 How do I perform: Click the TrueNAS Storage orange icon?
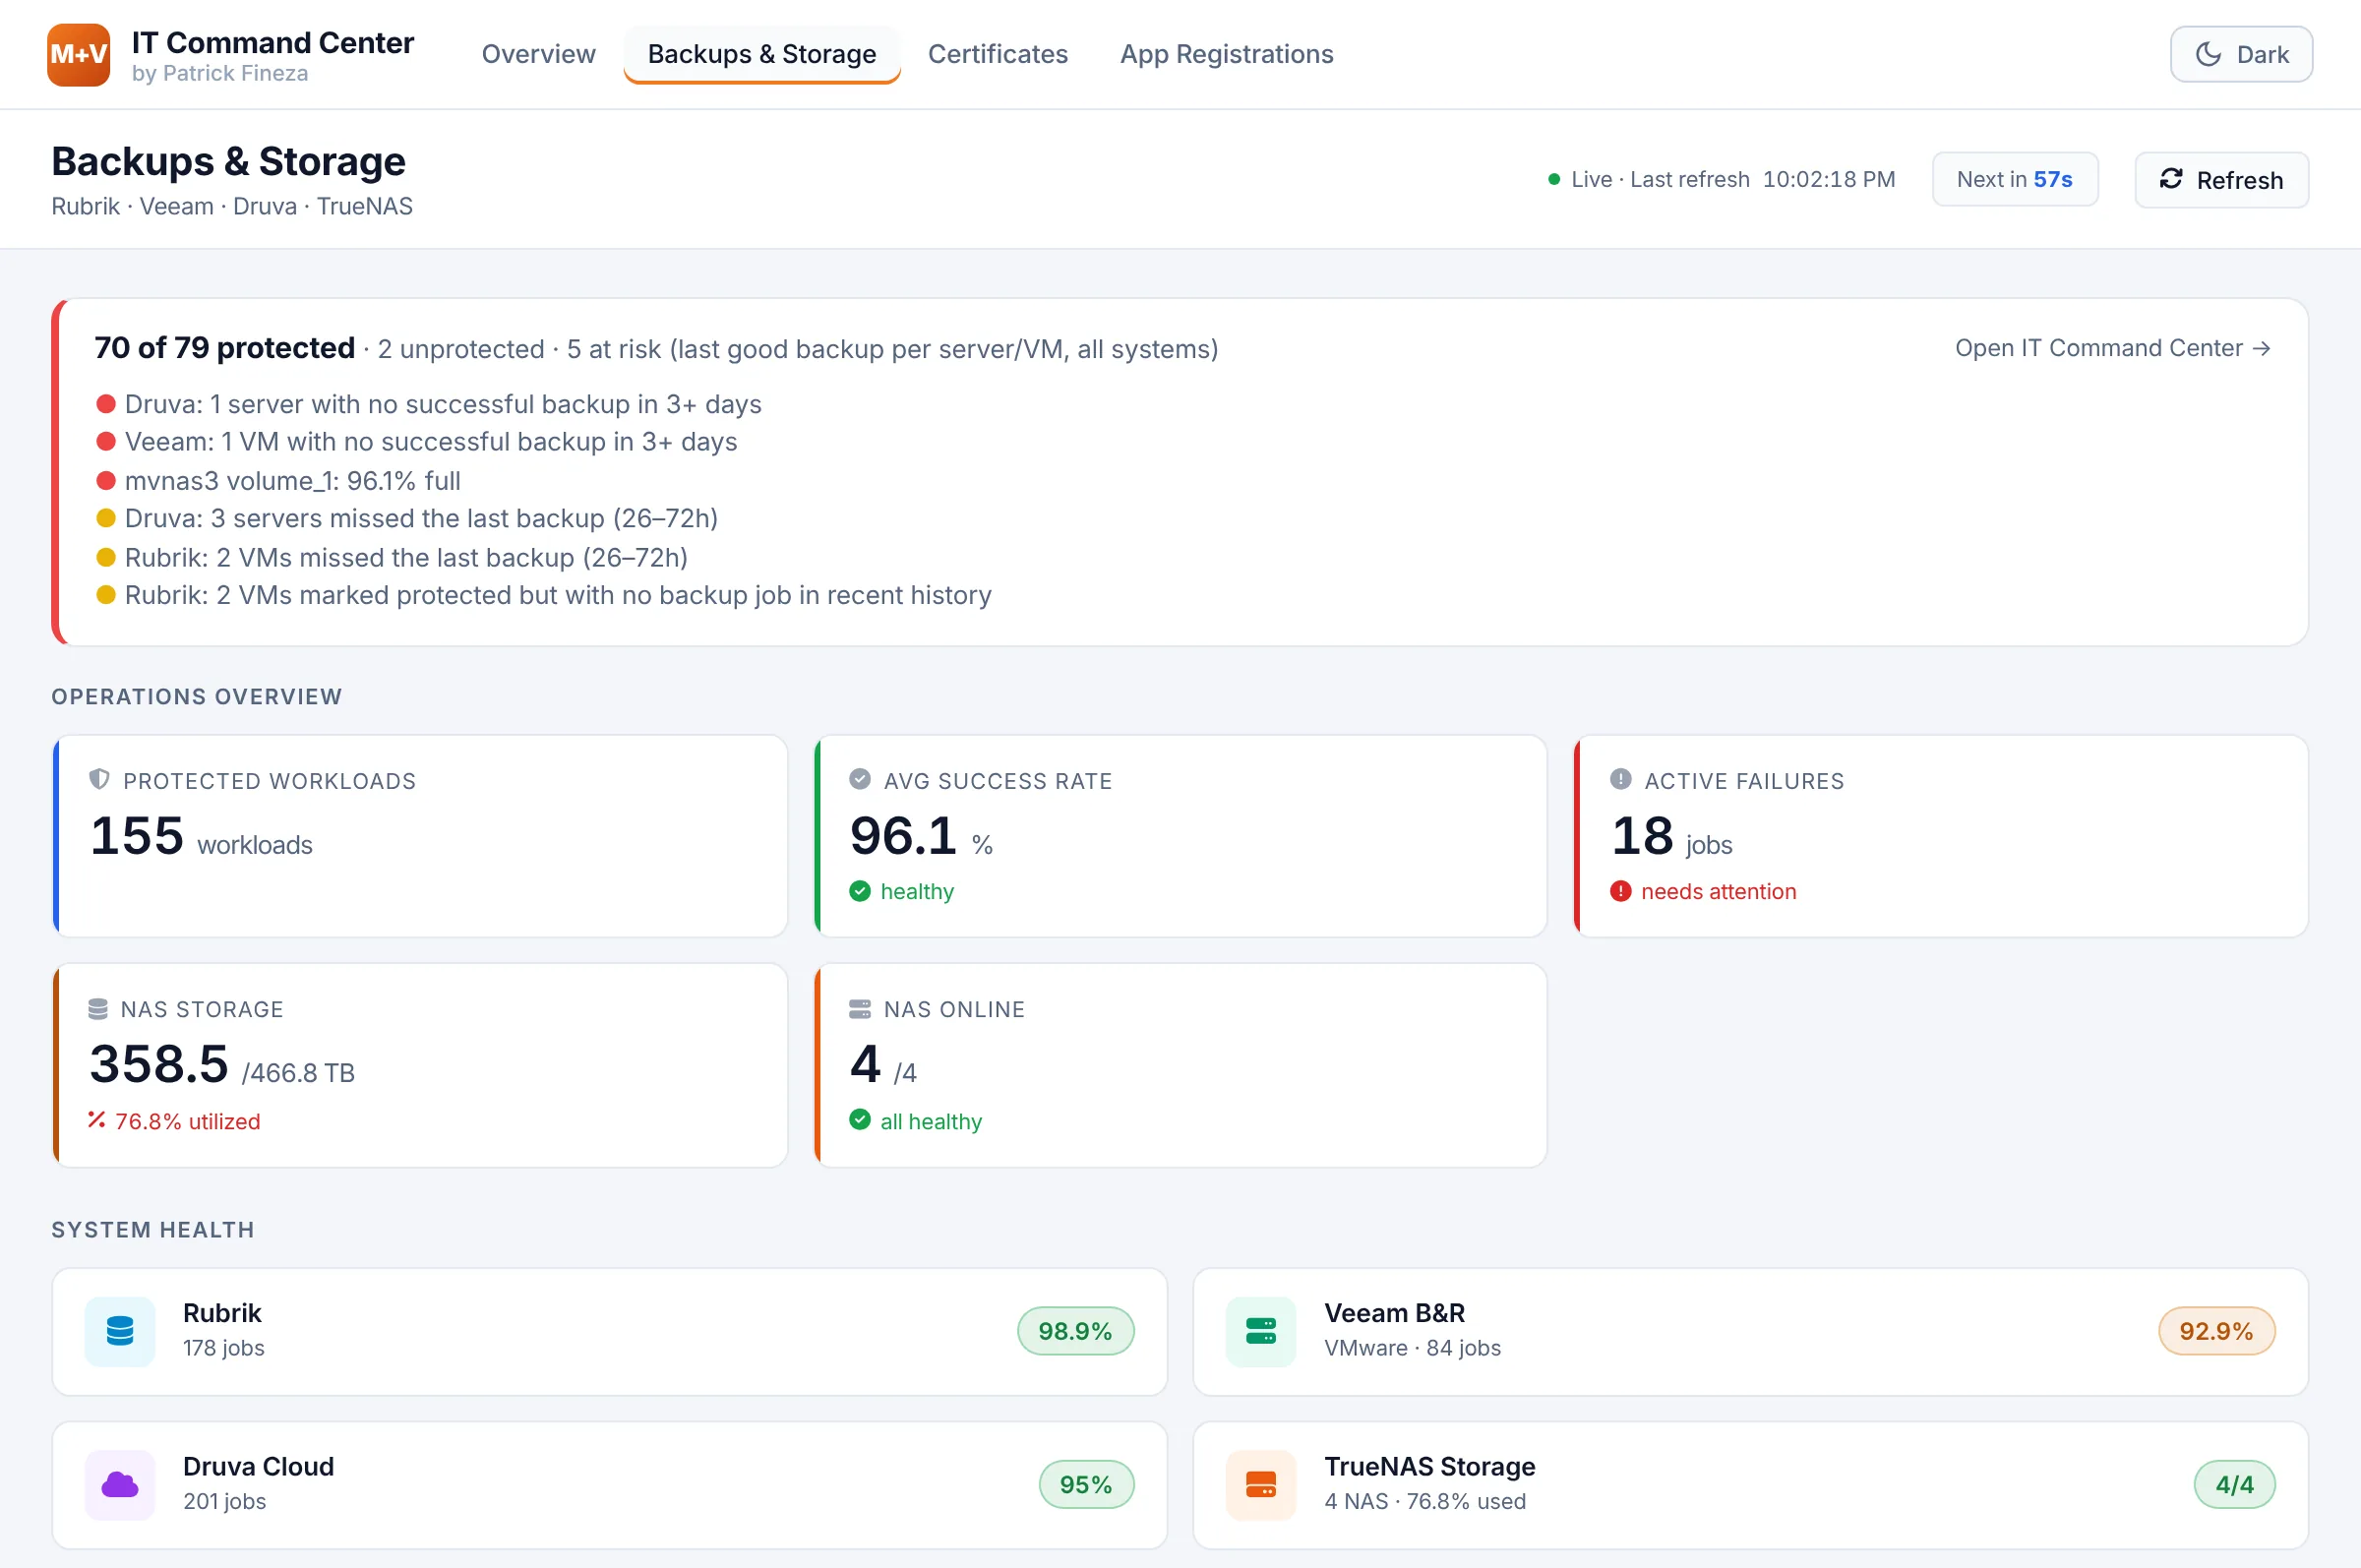pyautogui.click(x=1261, y=1485)
